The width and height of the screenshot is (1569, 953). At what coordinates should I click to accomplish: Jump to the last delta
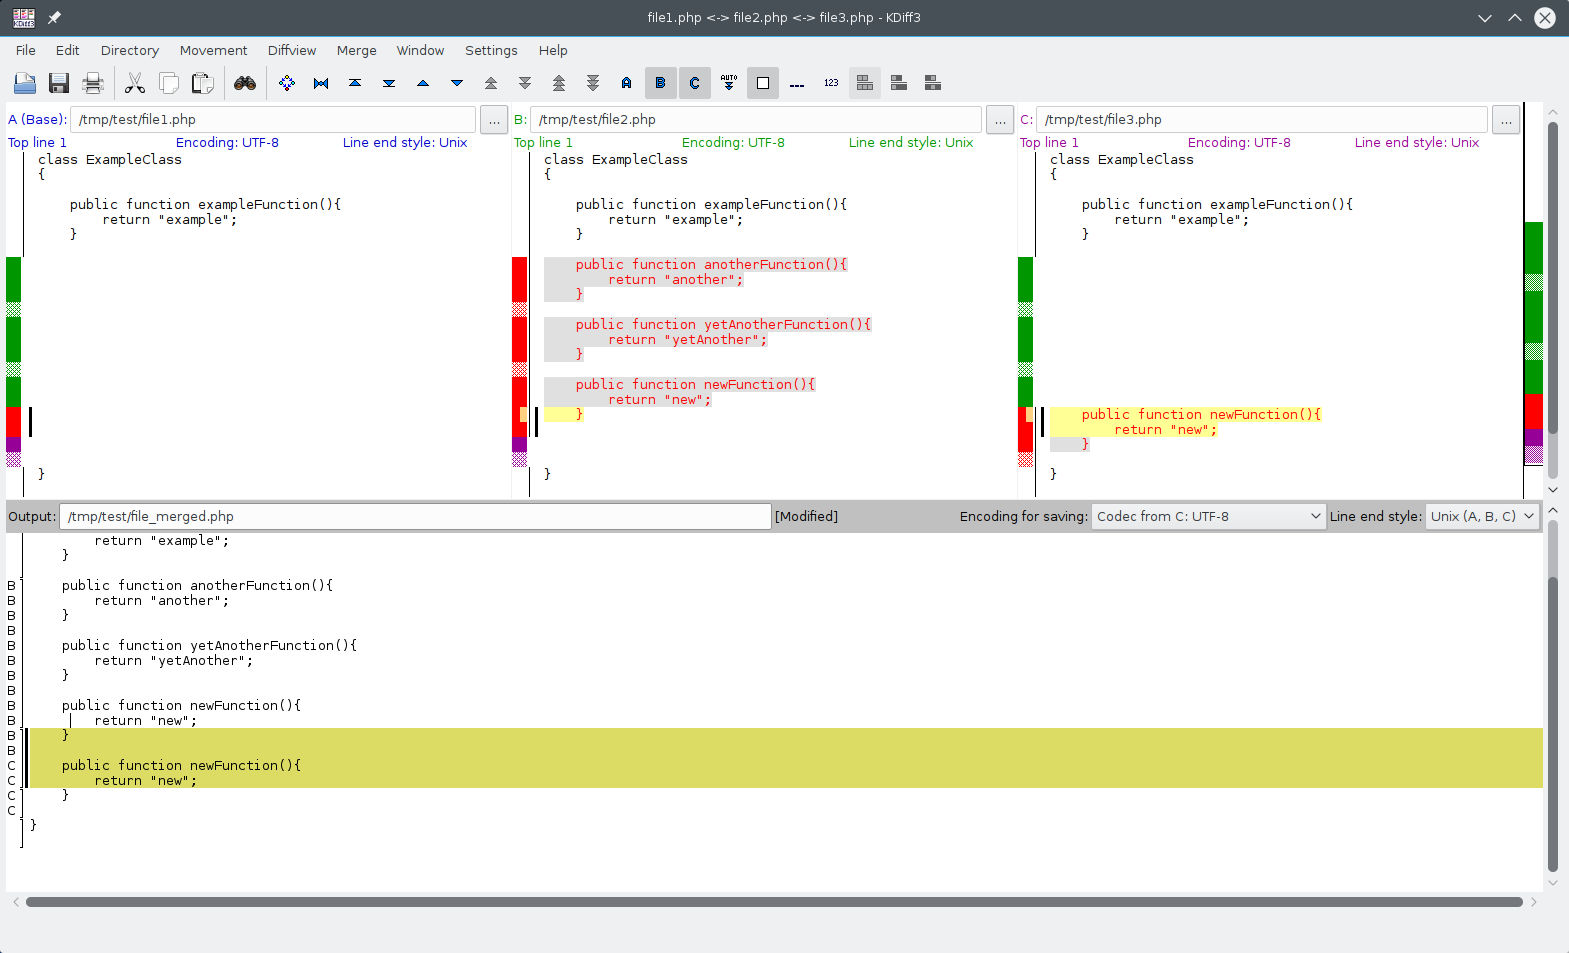click(389, 83)
